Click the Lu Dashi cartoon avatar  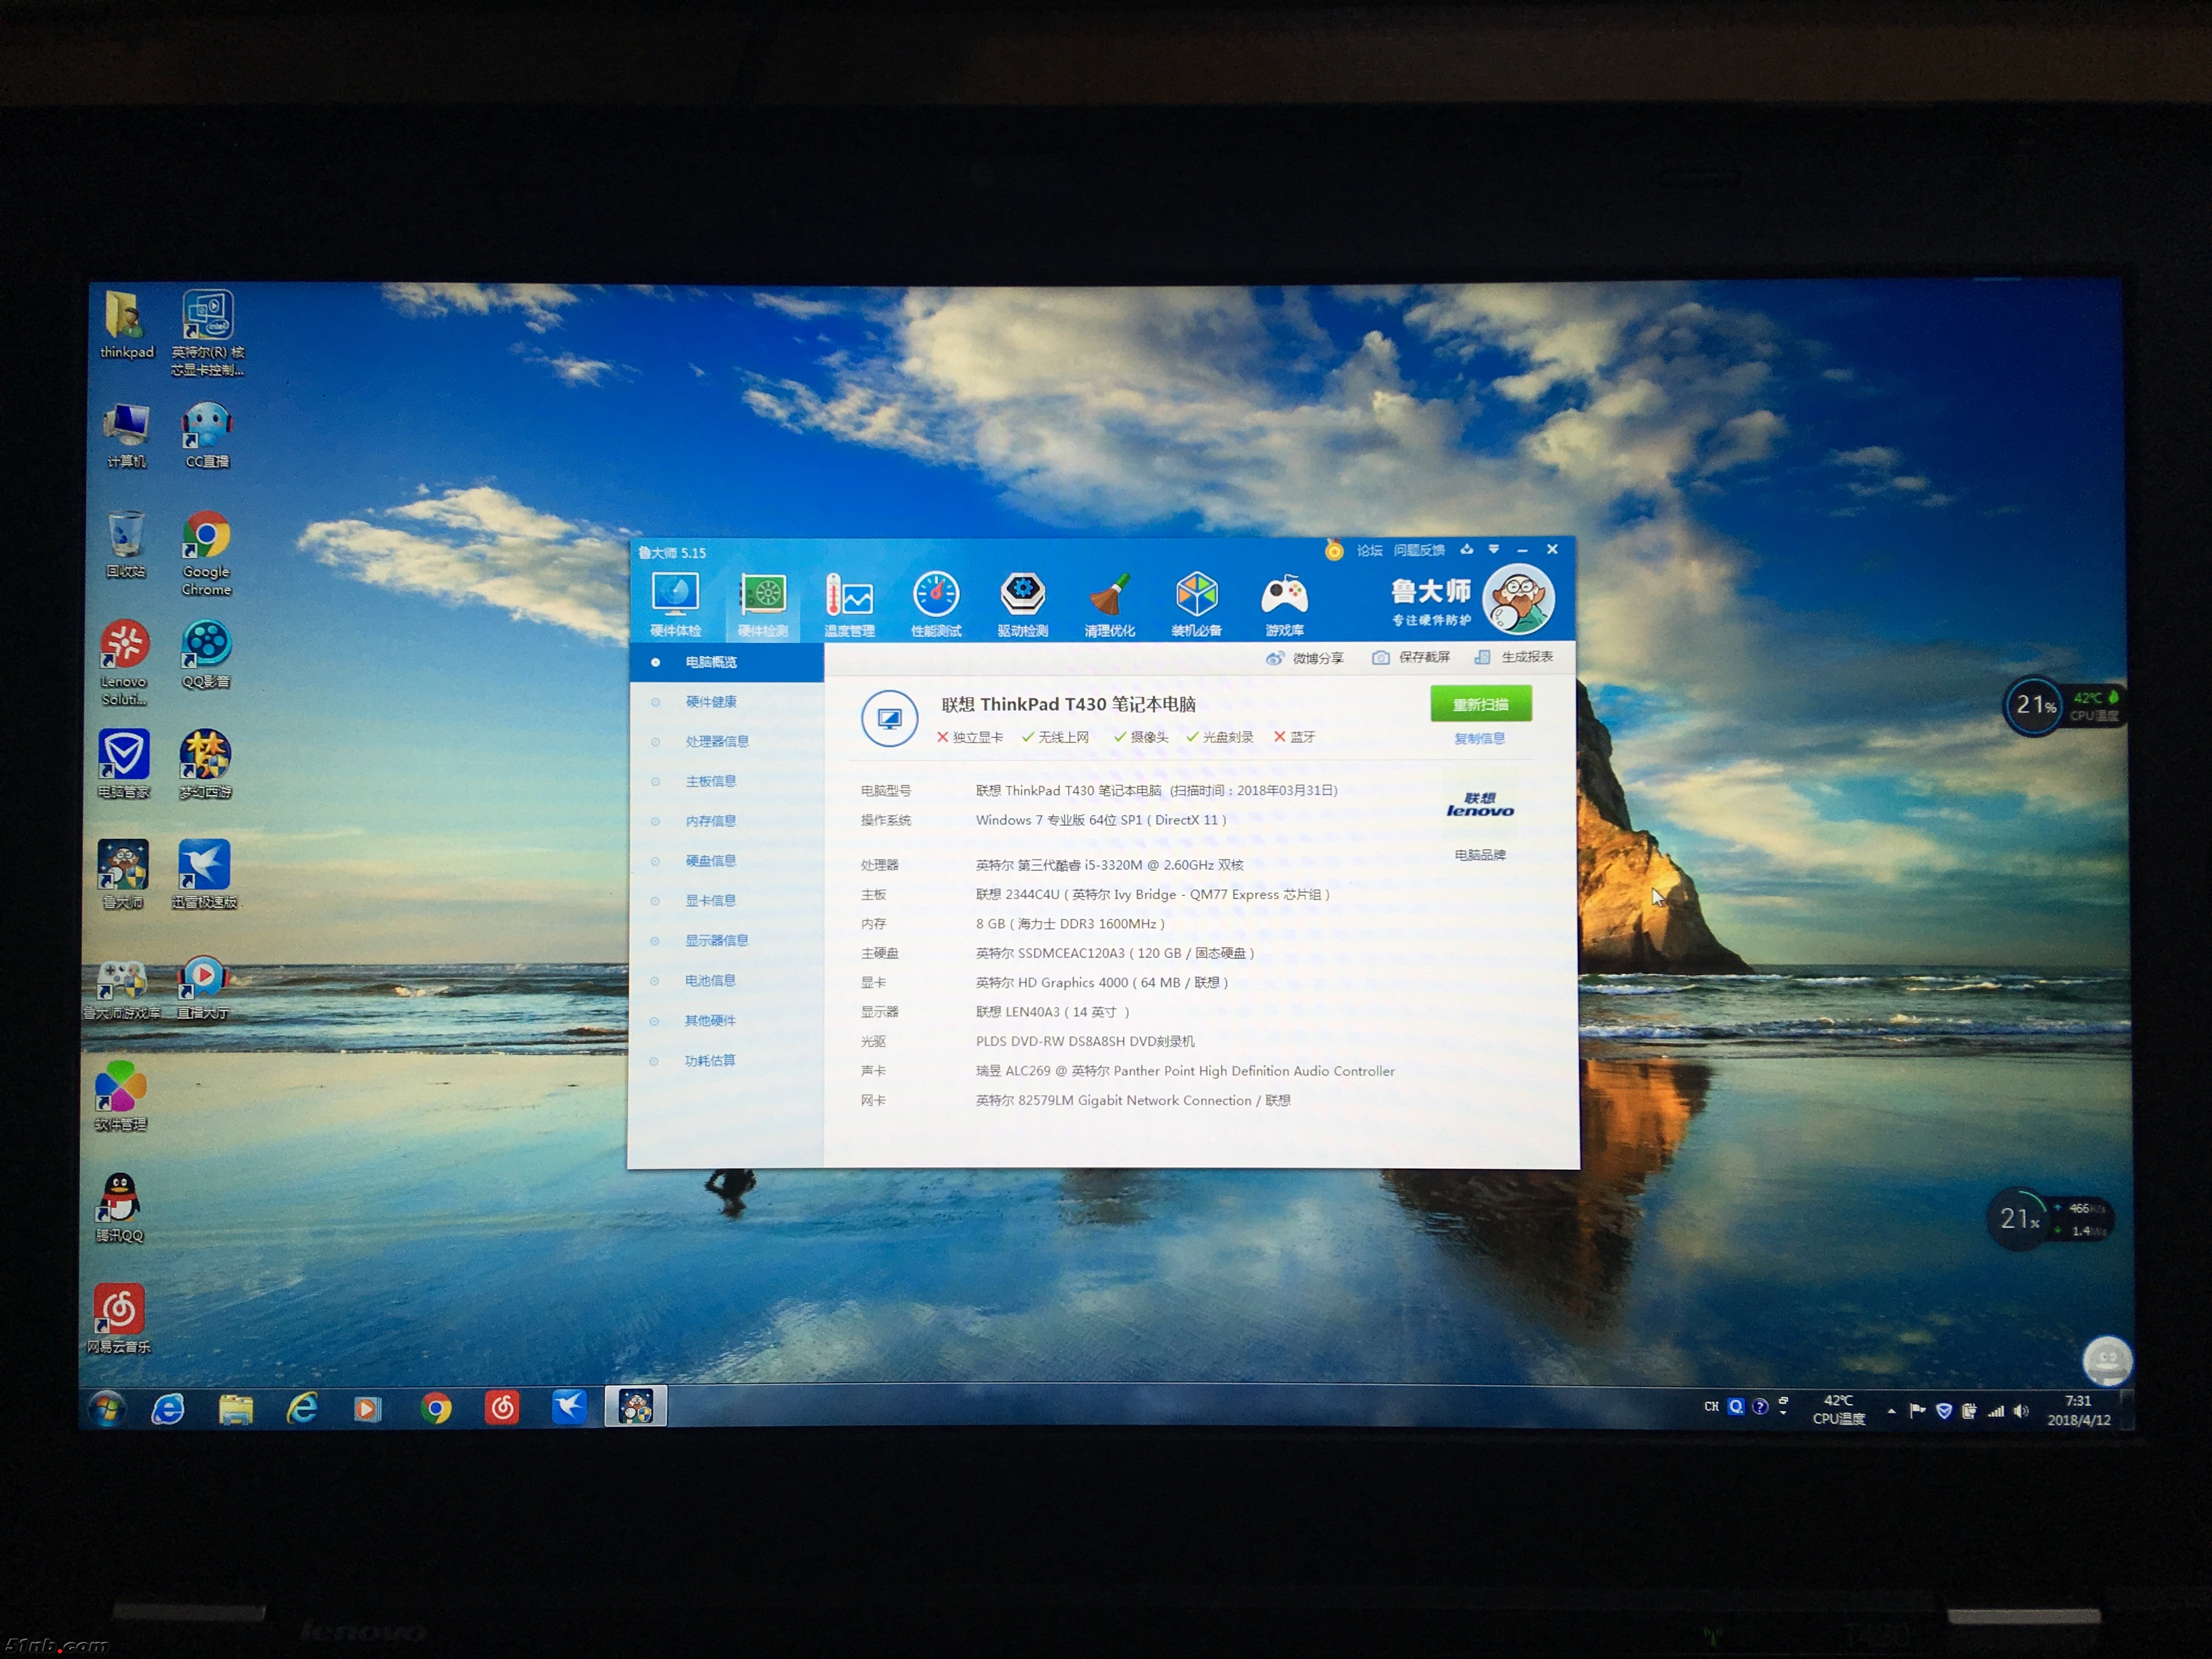coord(1518,600)
